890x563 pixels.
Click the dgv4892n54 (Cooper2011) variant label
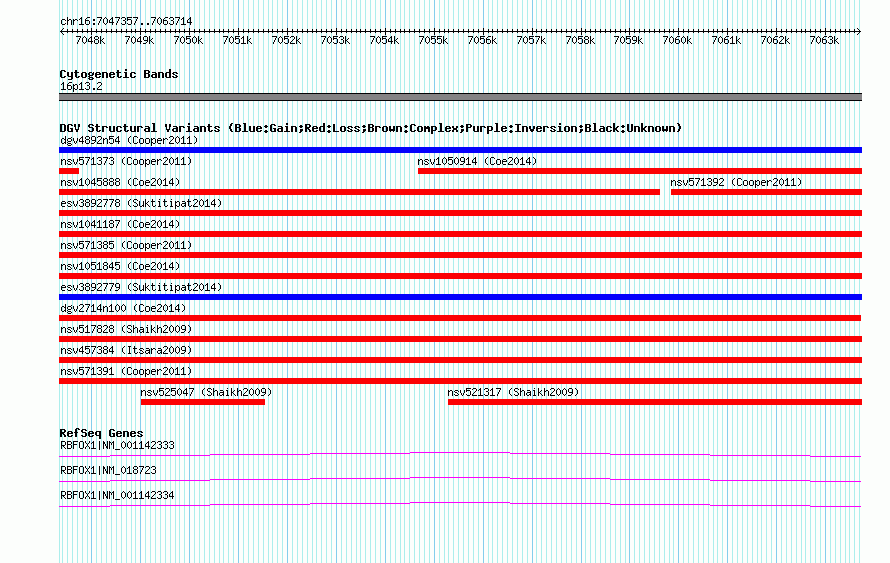pyautogui.click(x=129, y=140)
